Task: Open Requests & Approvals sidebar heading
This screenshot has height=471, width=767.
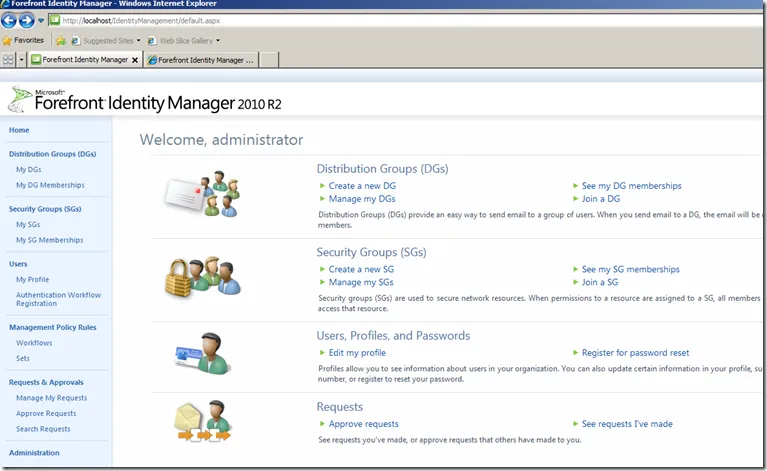Action: (x=46, y=382)
